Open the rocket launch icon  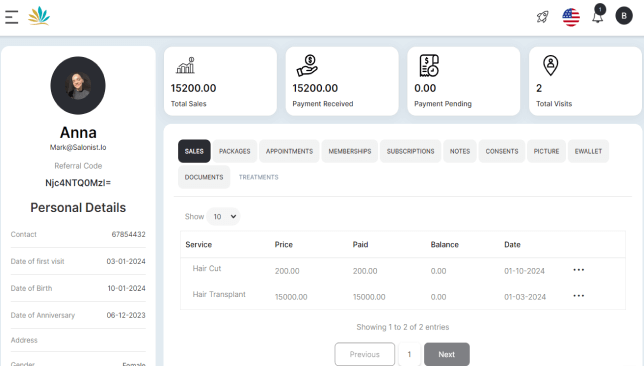click(543, 17)
